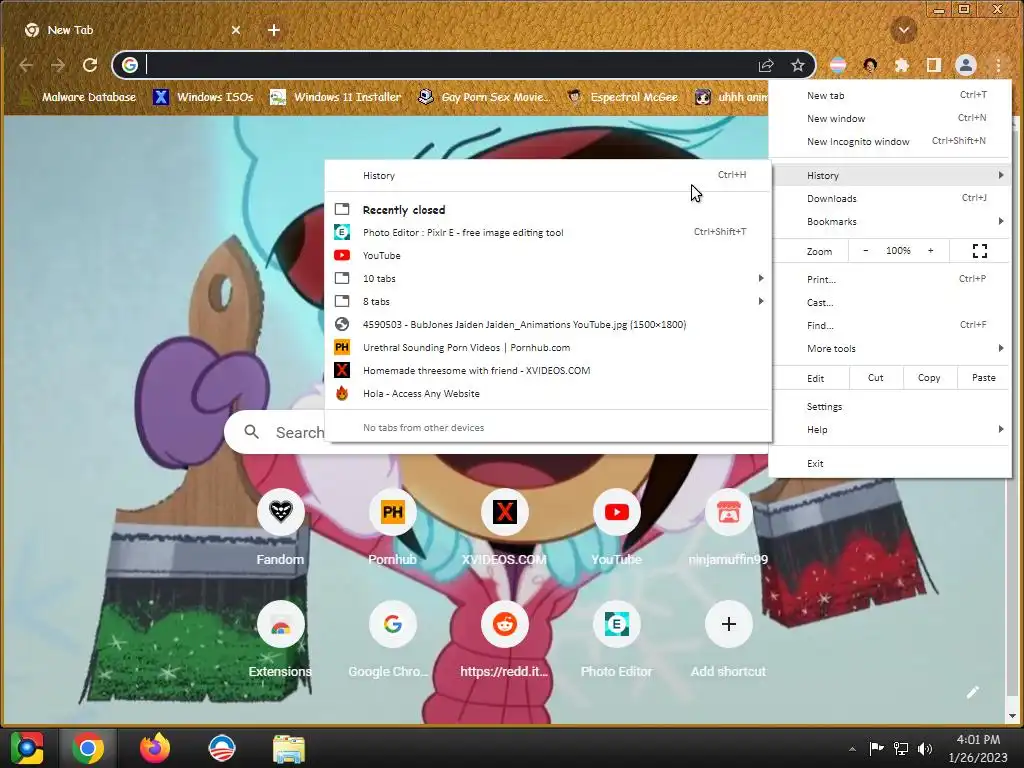This screenshot has width=1024, height=768.
Task: Toggle fullscreen mode icon
Action: pos(980,251)
